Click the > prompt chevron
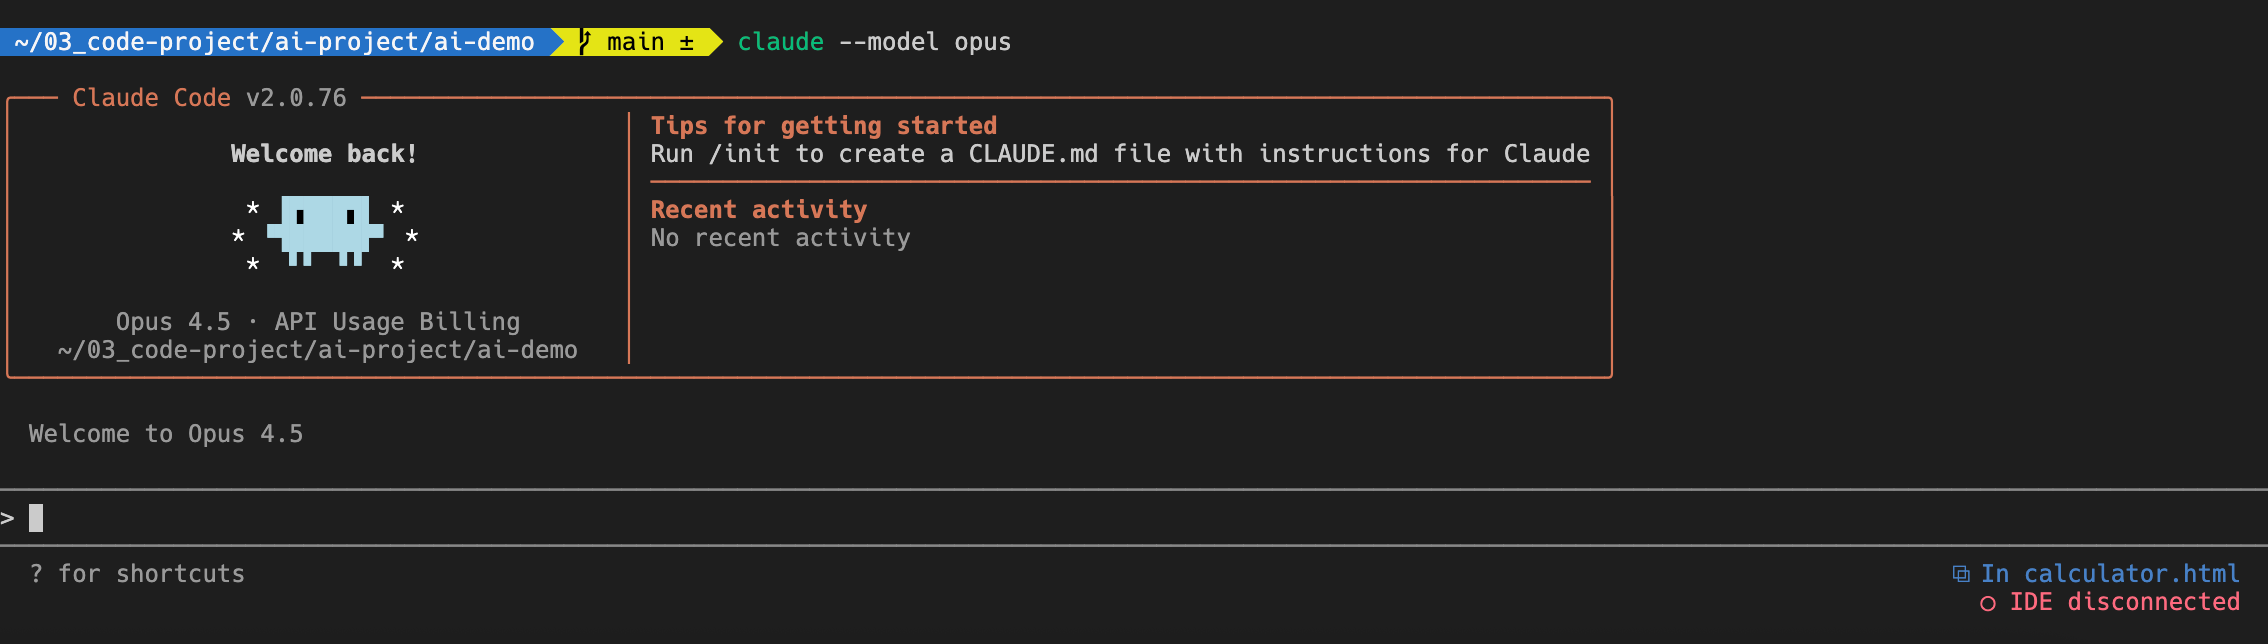This screenshot has height=644, width=2268. pos(8,518)
